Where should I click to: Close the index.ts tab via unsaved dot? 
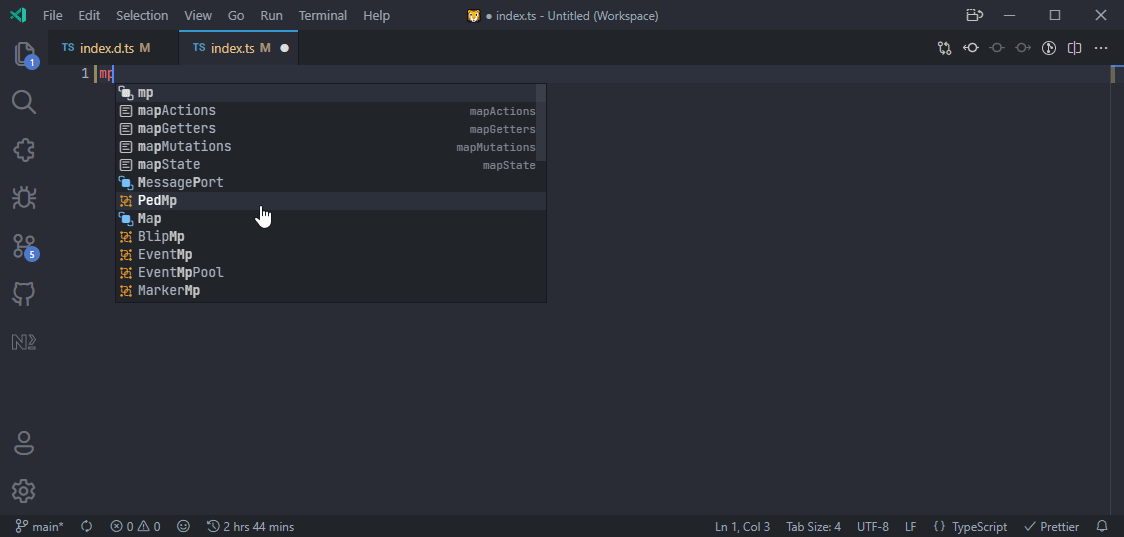[285, 48]
